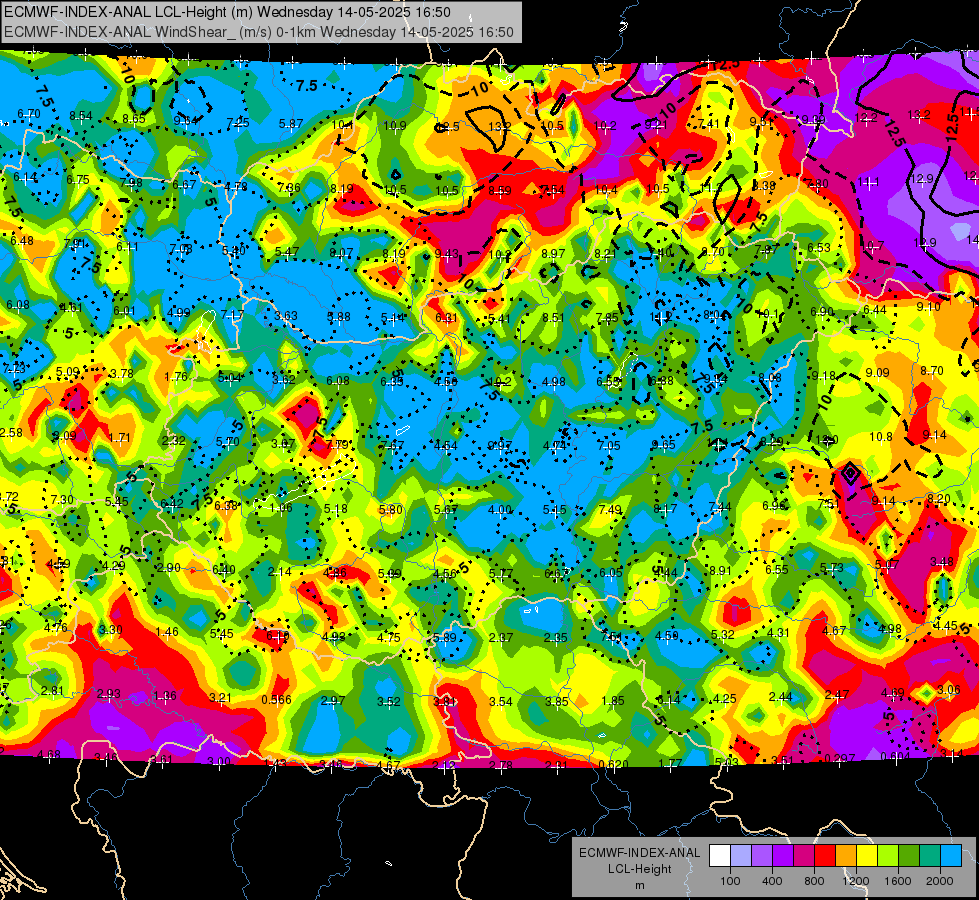
Task: Select the red swatch in the legend
Action: (825, 856)
